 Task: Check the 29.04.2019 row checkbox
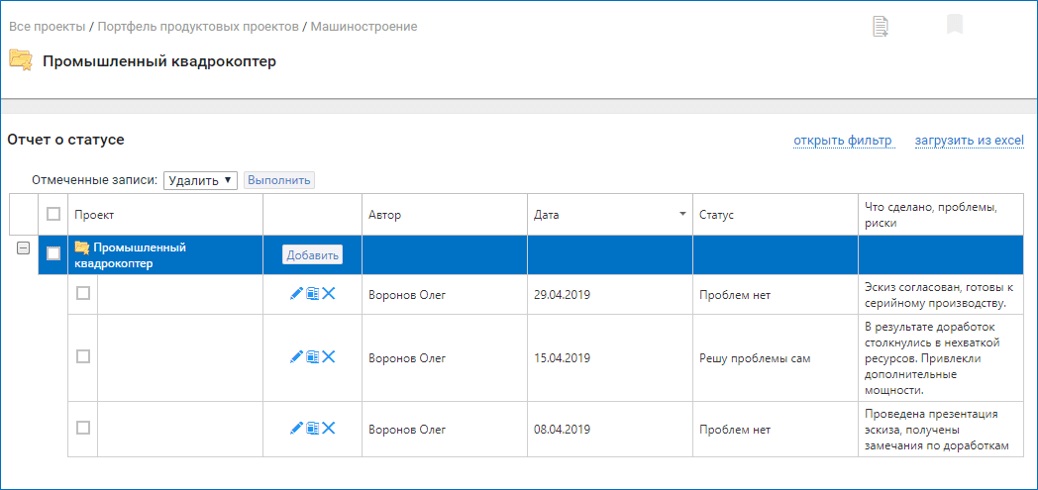[83, 293]
